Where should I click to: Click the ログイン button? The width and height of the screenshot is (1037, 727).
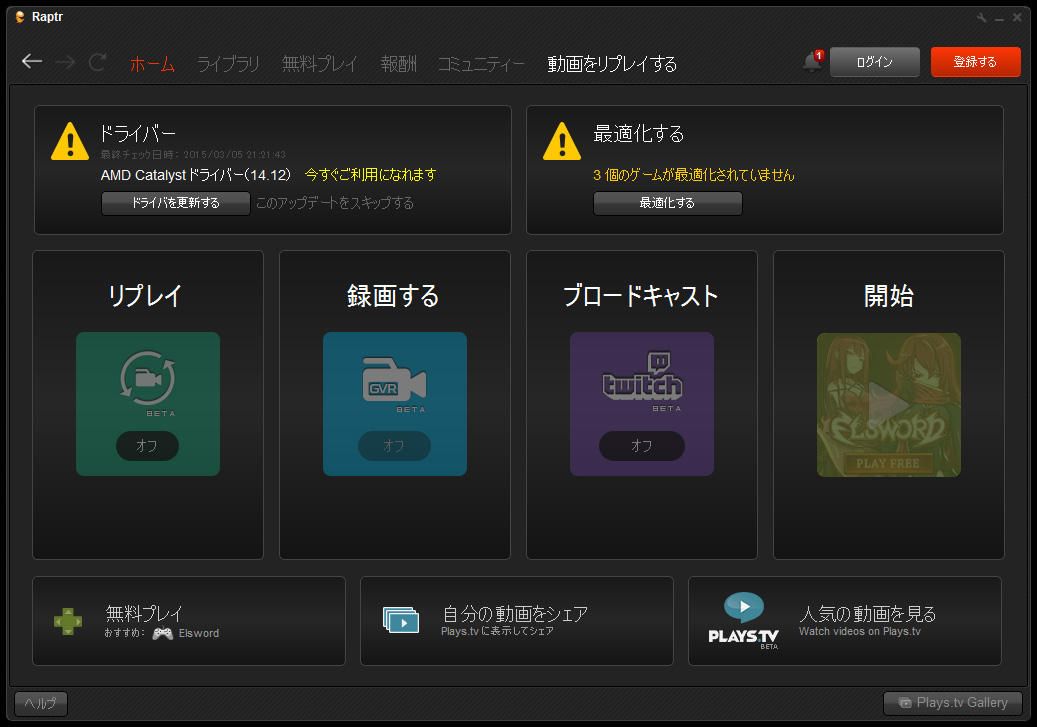(x=875, y=62)
